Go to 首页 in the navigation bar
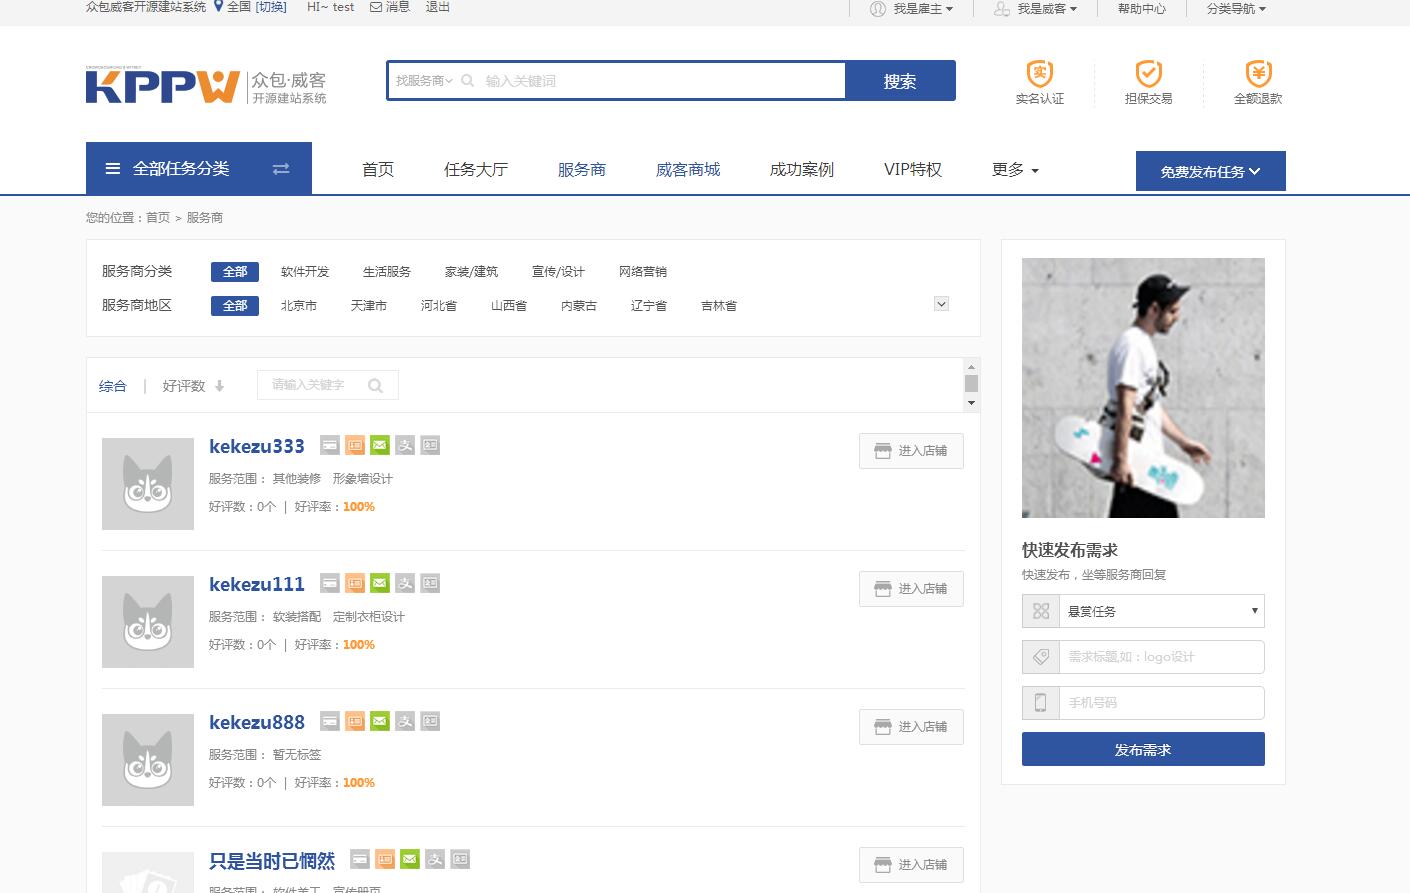The image size is (1410, 893). 378,170
